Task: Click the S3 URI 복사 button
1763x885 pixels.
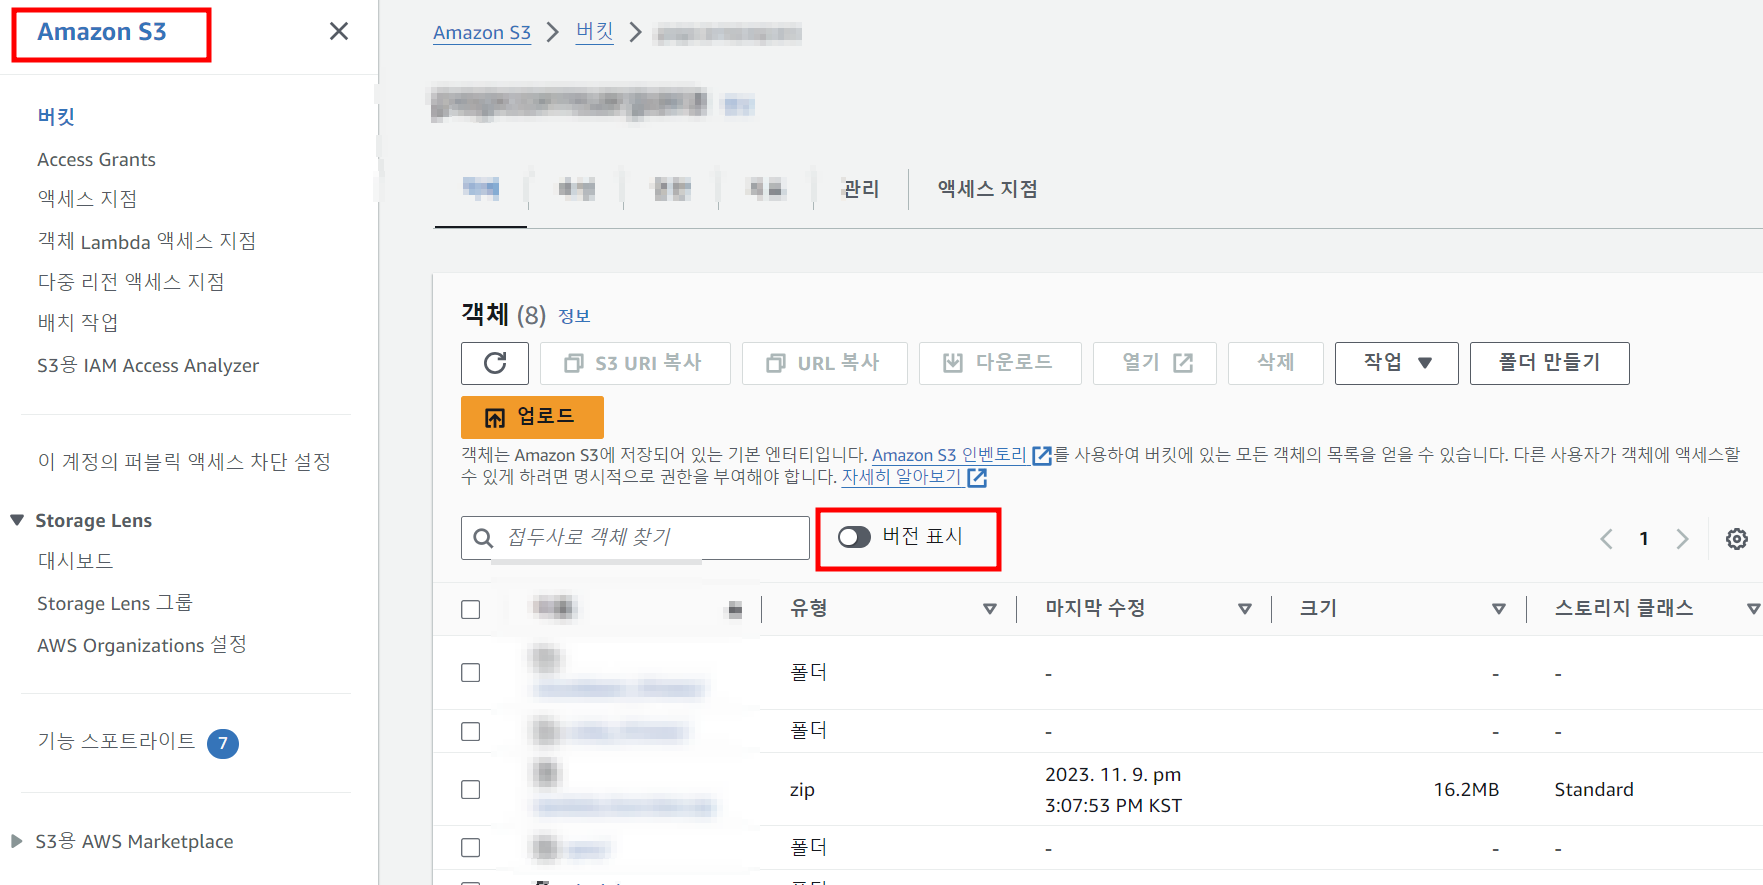Action: (635, 363)
